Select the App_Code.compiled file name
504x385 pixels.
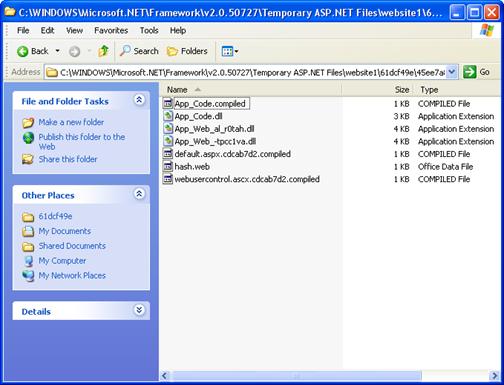tap(210, 104)
